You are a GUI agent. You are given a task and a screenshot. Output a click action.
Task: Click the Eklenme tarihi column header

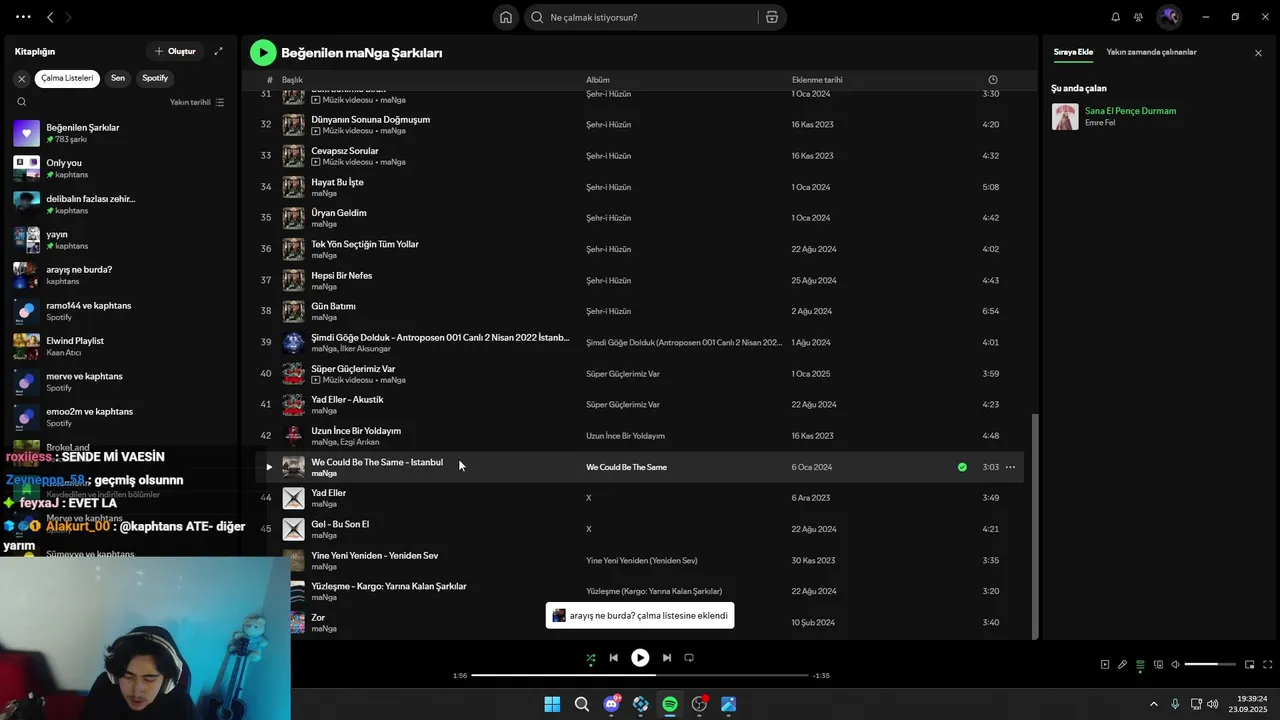pos(817,80)
